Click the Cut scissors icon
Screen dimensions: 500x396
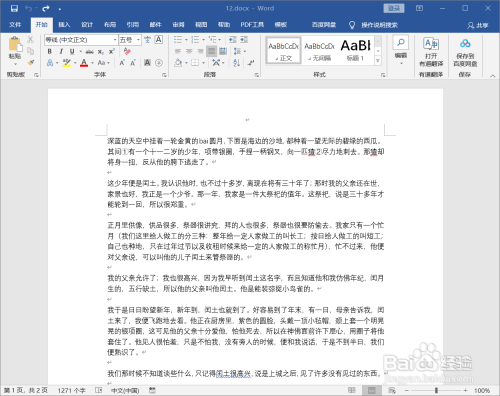click(30, 40)
